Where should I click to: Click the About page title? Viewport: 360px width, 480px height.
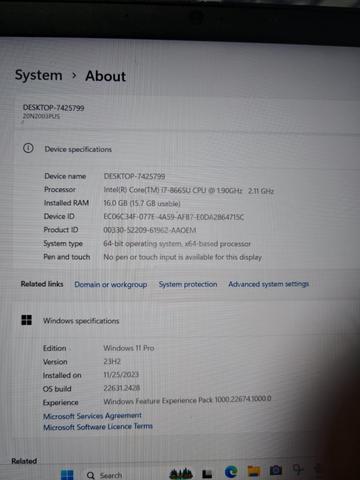[106, 76]
